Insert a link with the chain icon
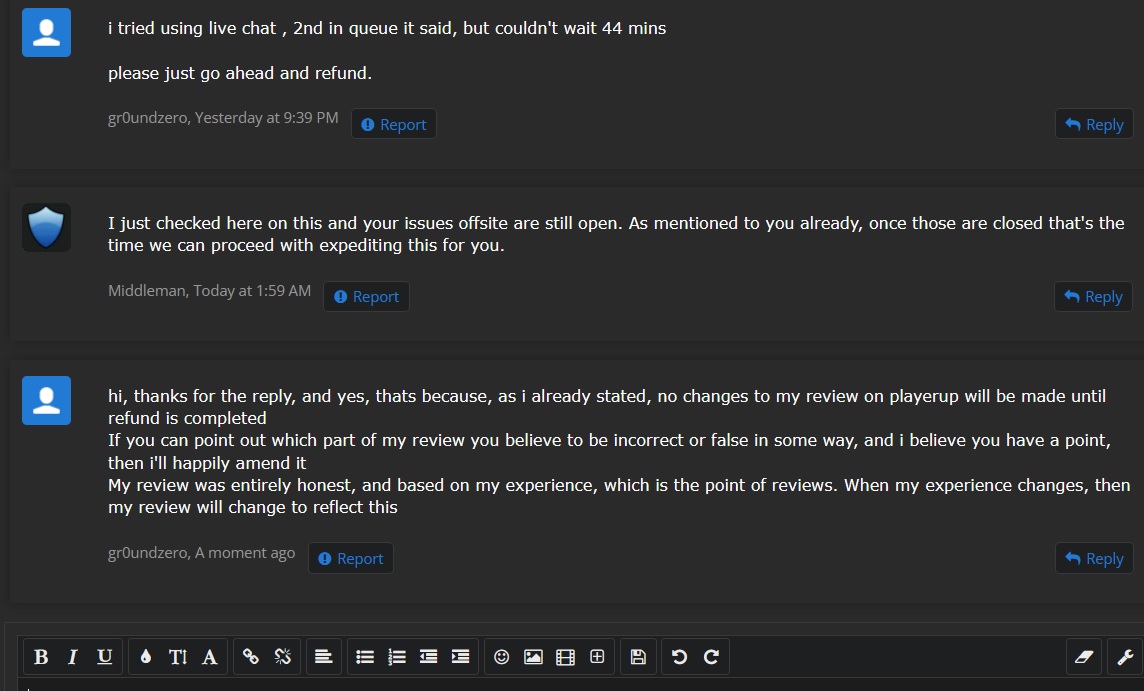The height and width of the screenshot is (691, 1144). pyautogui.click(x=250, y=657)
